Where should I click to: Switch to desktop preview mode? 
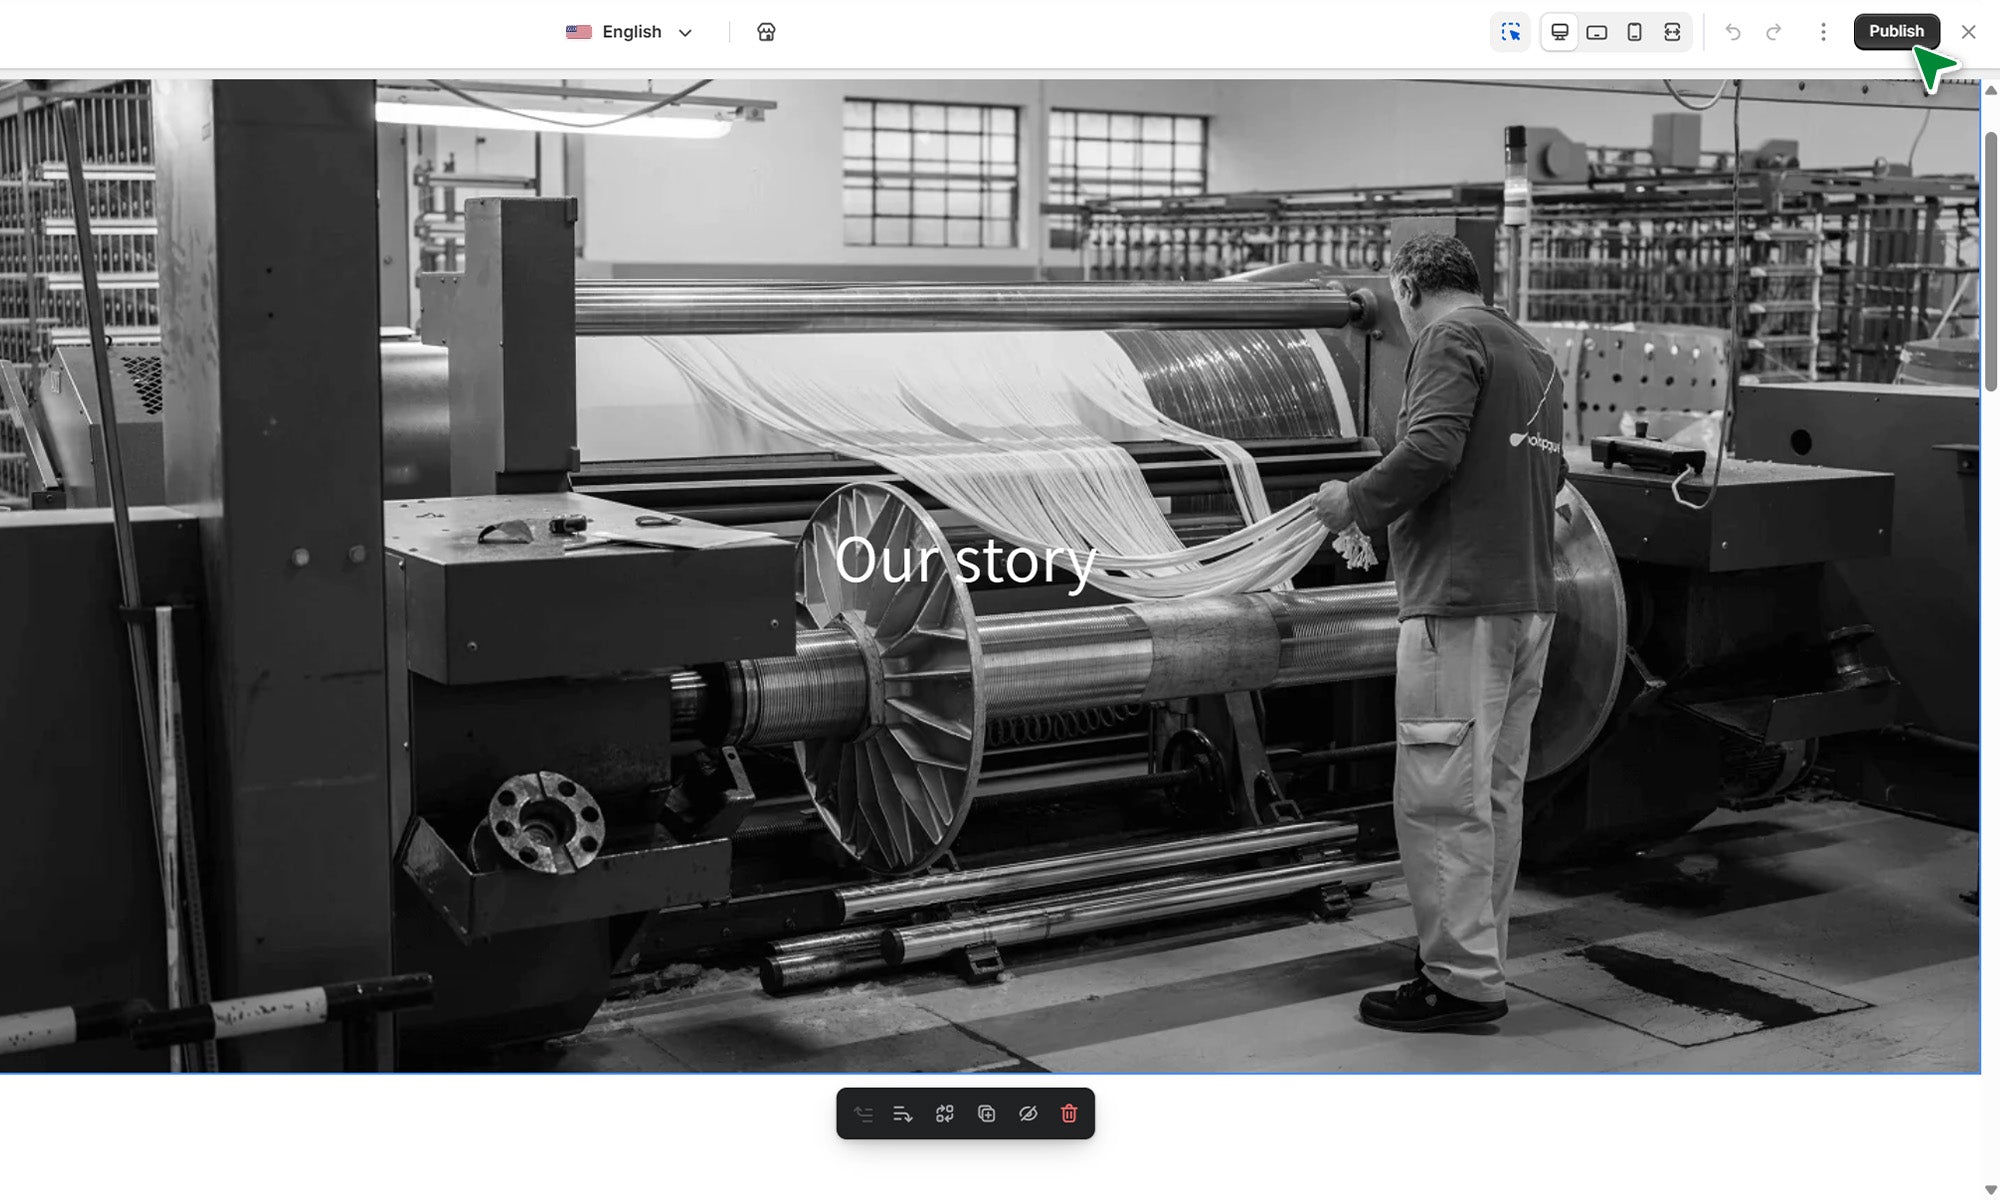click(x=1559, y=32)
